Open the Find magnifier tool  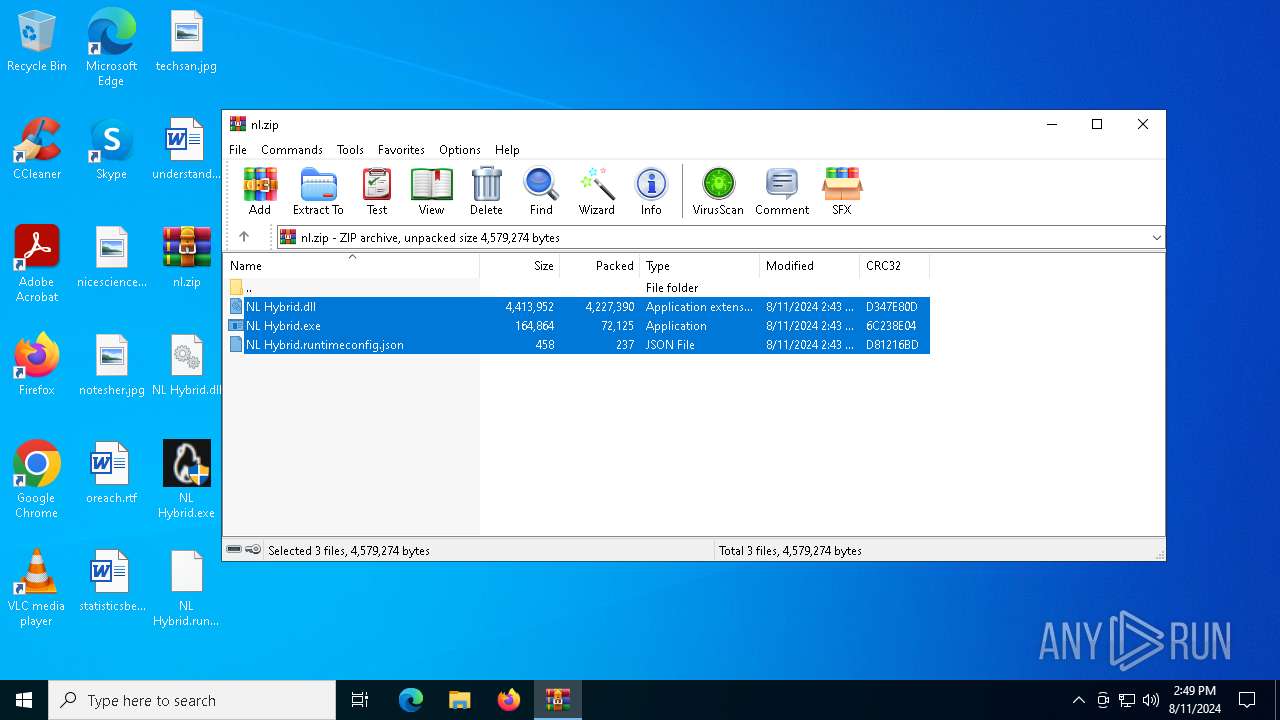pyautogui.click(x=541, y=191)
